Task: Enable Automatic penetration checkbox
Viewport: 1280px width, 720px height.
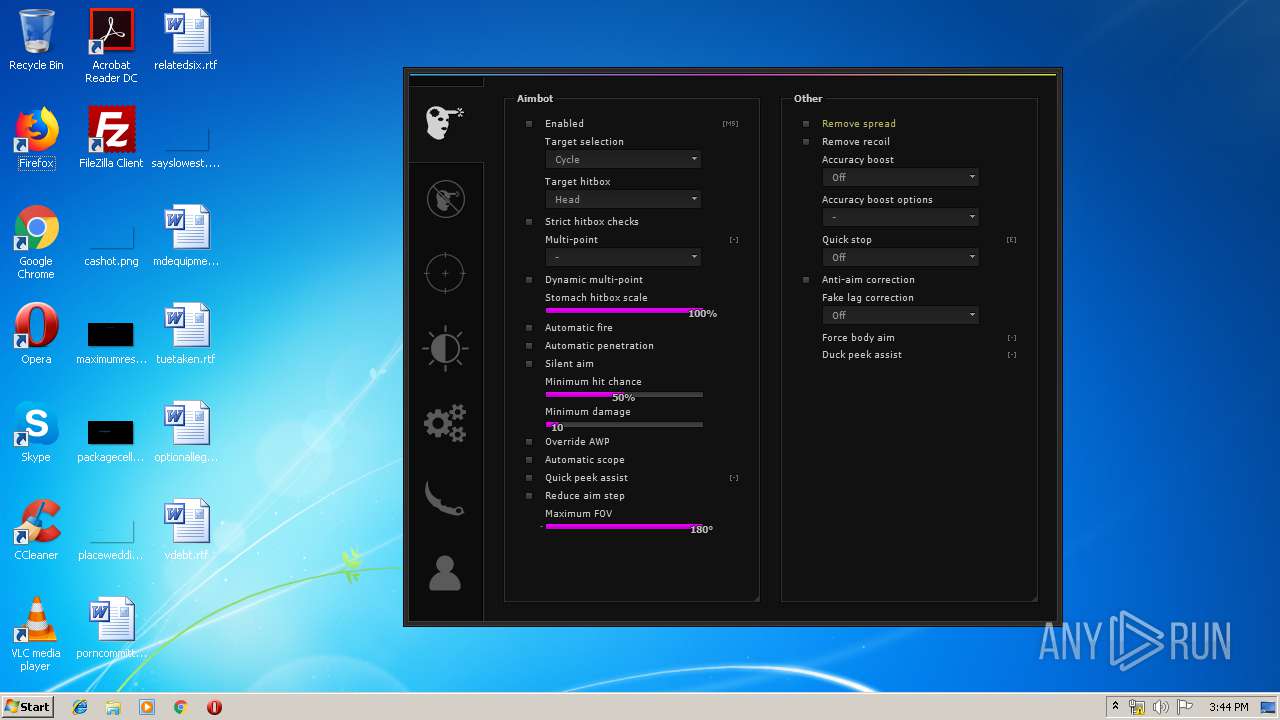Action: [529, 346]
